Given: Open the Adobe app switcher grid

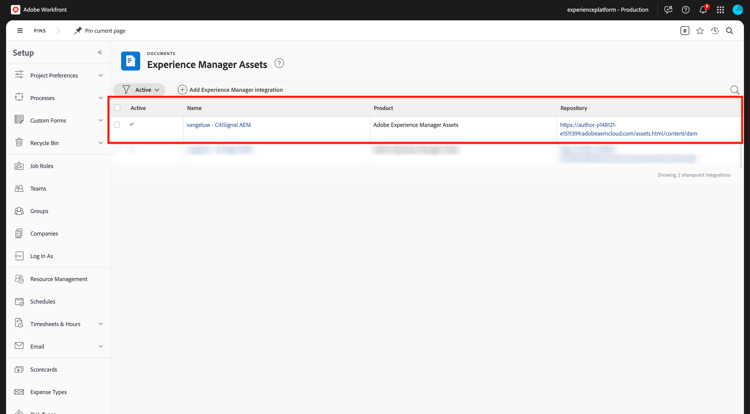Looking at the screenshot, I should tap(720, 10).
